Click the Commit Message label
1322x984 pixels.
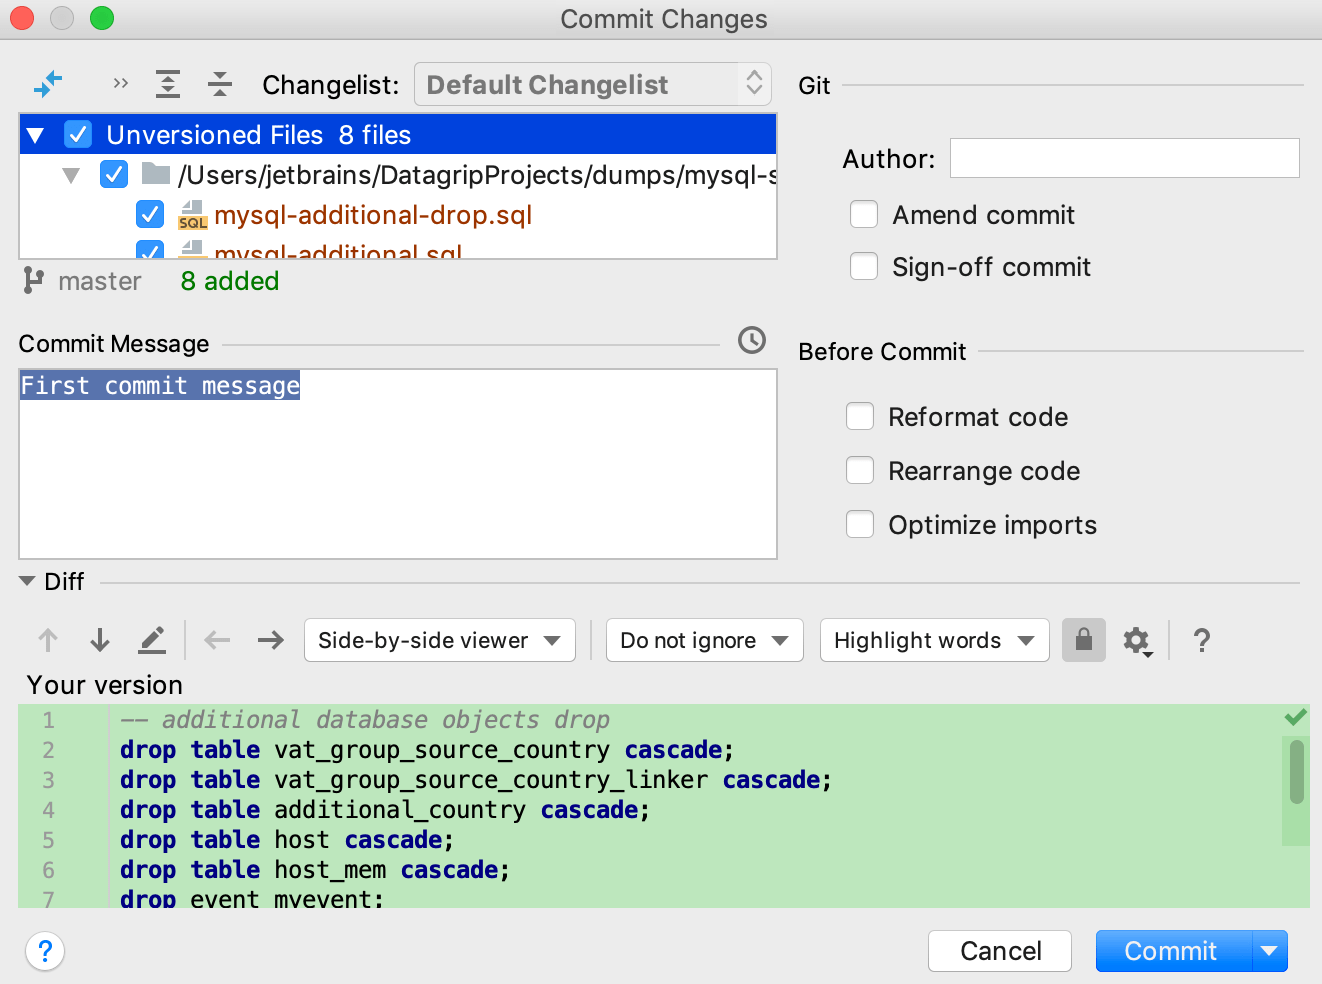coord(114,344)
